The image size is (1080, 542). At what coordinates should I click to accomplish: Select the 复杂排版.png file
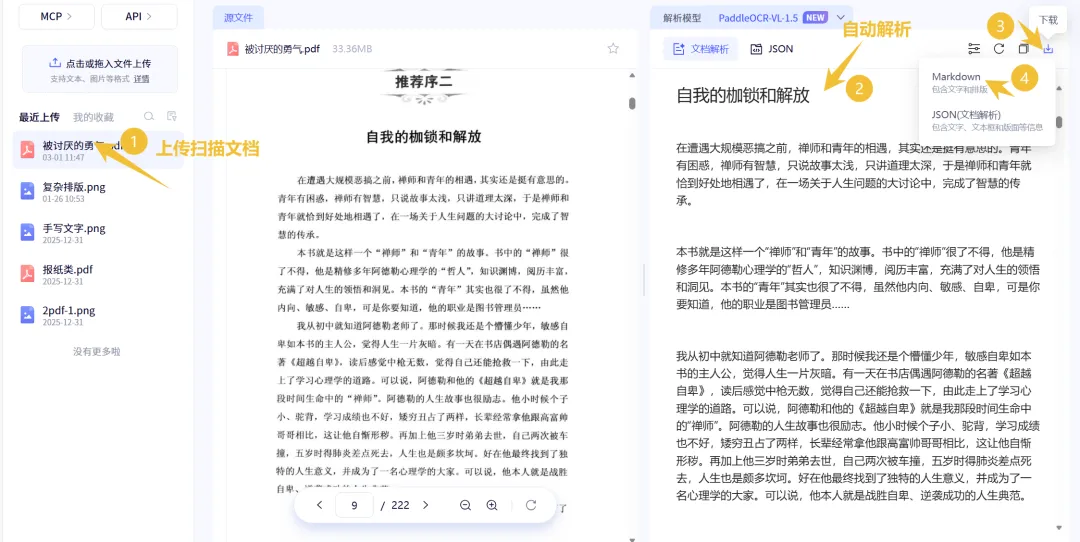[x=98, y=191]
